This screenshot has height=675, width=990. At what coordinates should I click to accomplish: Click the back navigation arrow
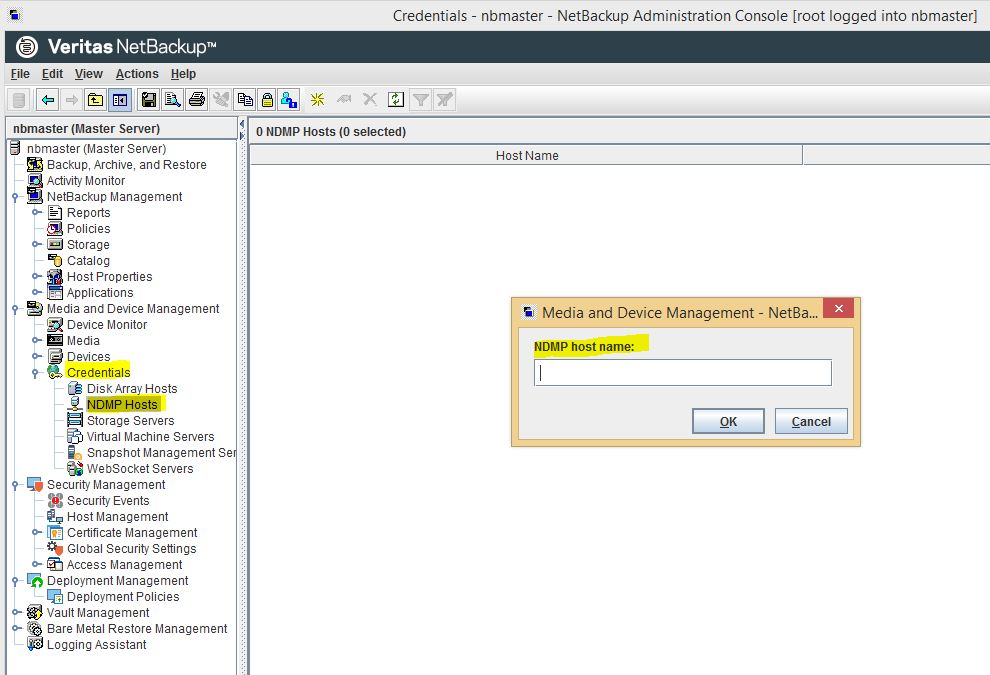click(47, 99)
